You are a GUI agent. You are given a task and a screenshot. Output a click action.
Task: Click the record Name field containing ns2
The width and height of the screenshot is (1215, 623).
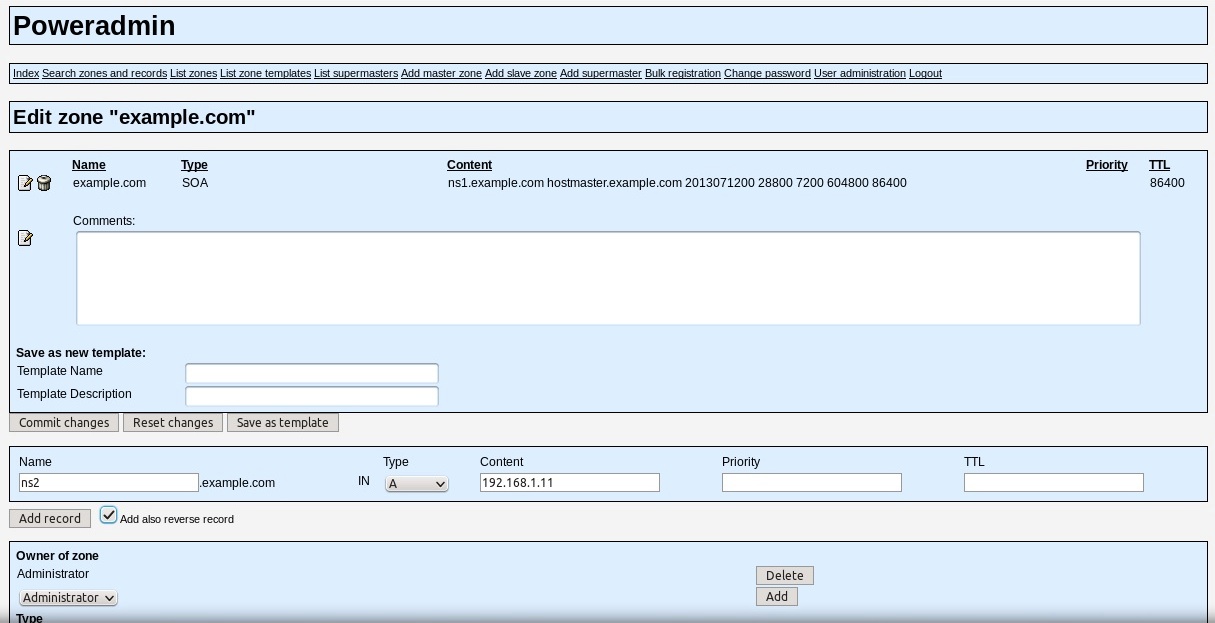pyautogui.click(x=109, y=483)
